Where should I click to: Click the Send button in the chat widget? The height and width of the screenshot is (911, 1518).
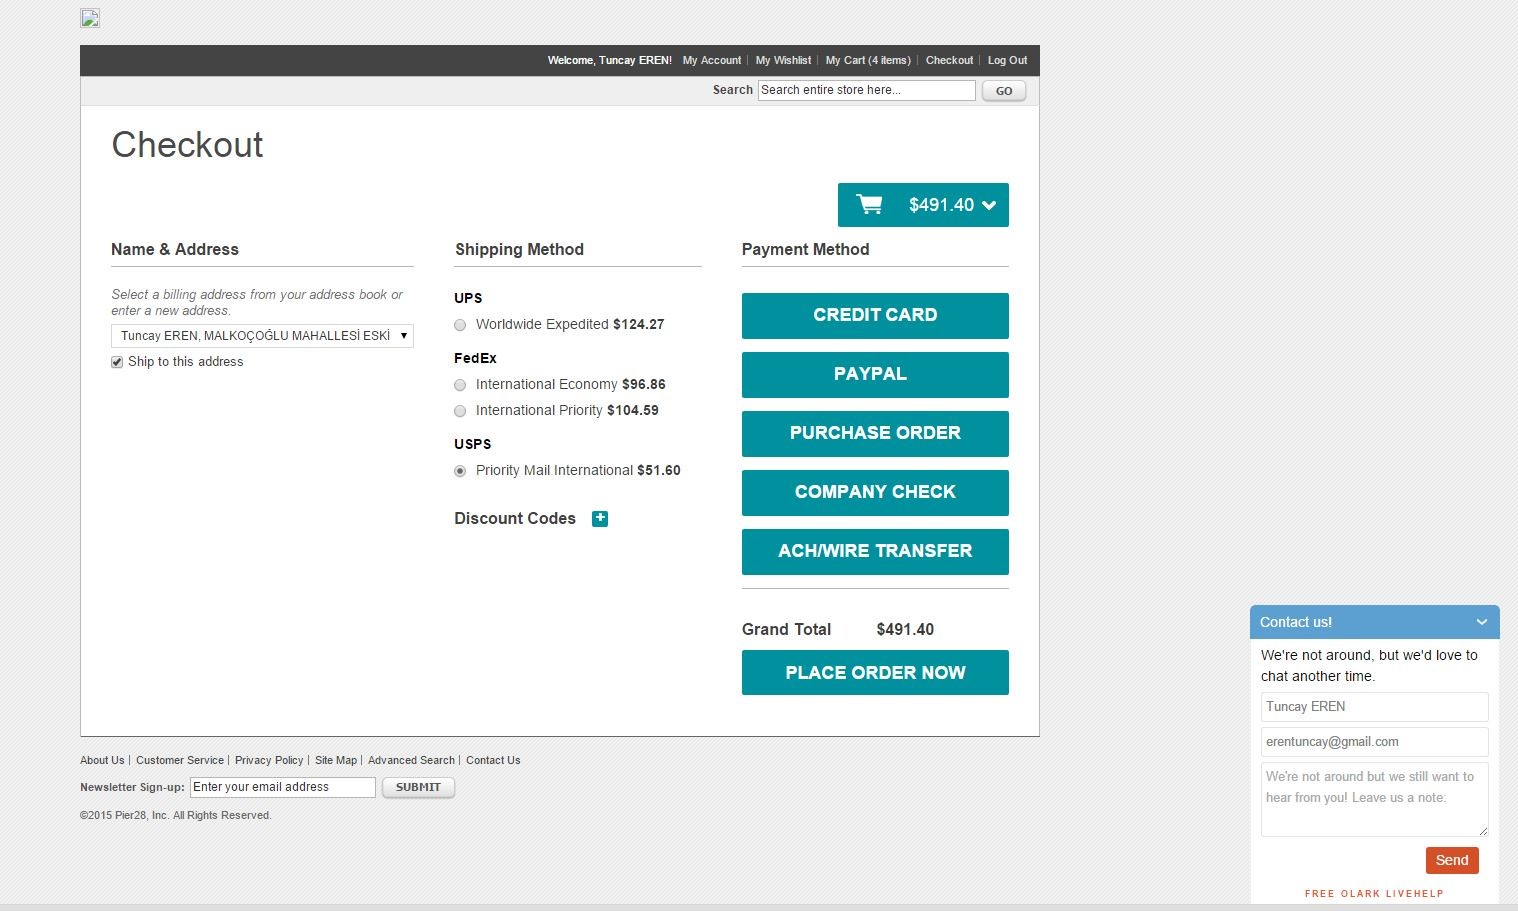(1452, 860)
